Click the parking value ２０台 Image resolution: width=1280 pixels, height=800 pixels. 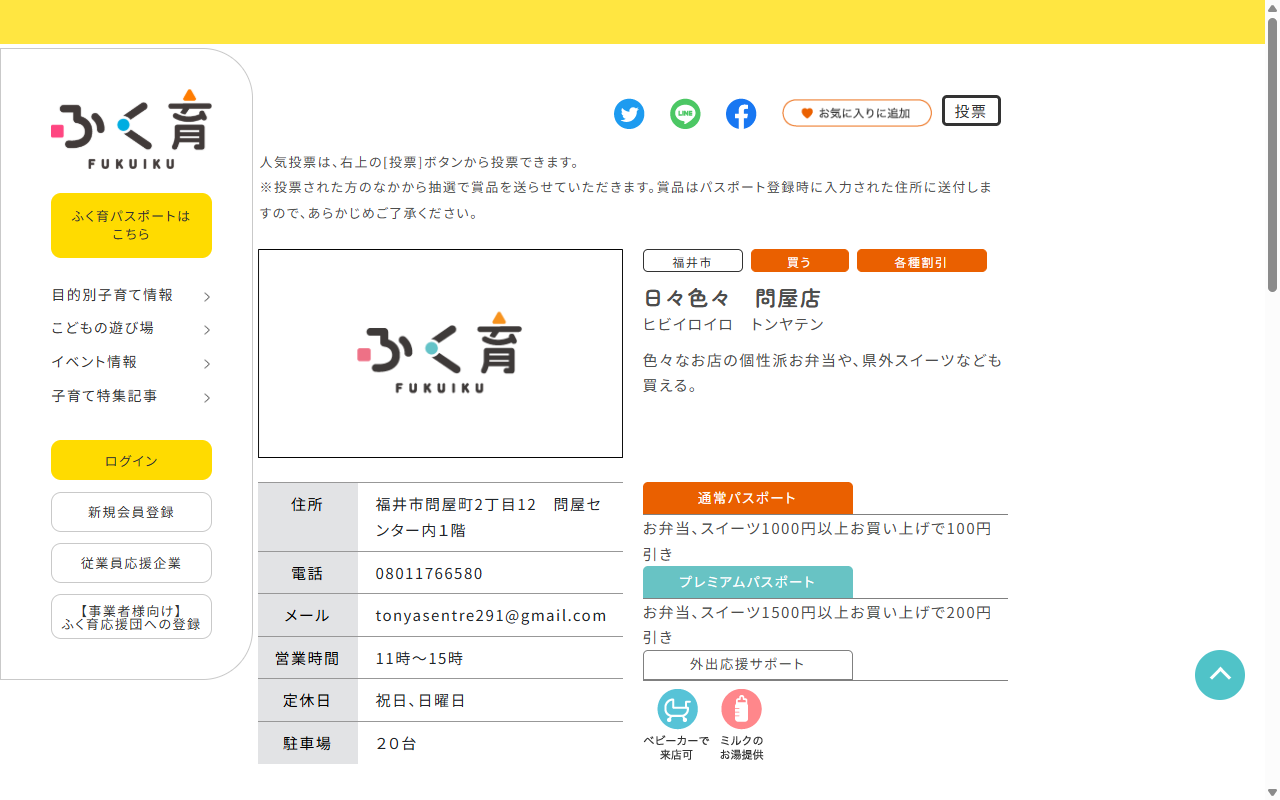pos(396,744)
